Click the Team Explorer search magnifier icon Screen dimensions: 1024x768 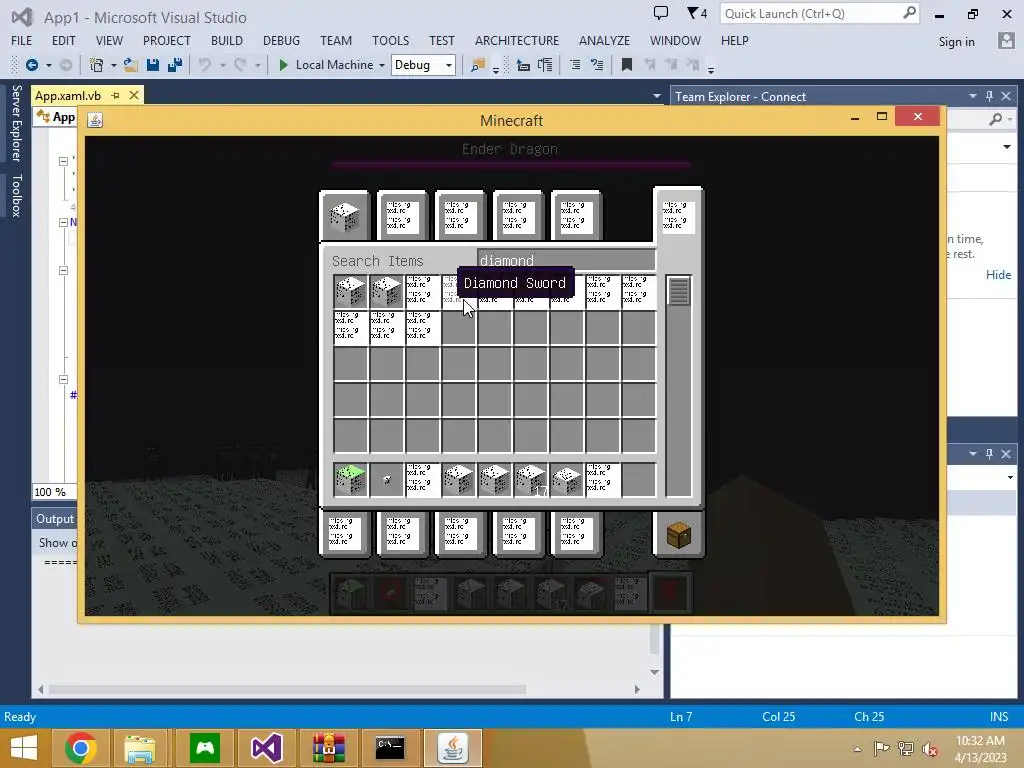(995, 119)
